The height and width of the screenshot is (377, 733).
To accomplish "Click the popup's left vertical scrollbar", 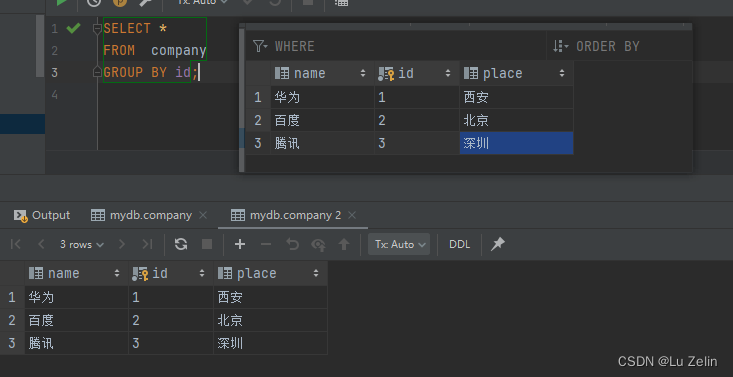I will pyautogui.click(x=242, y=100).
